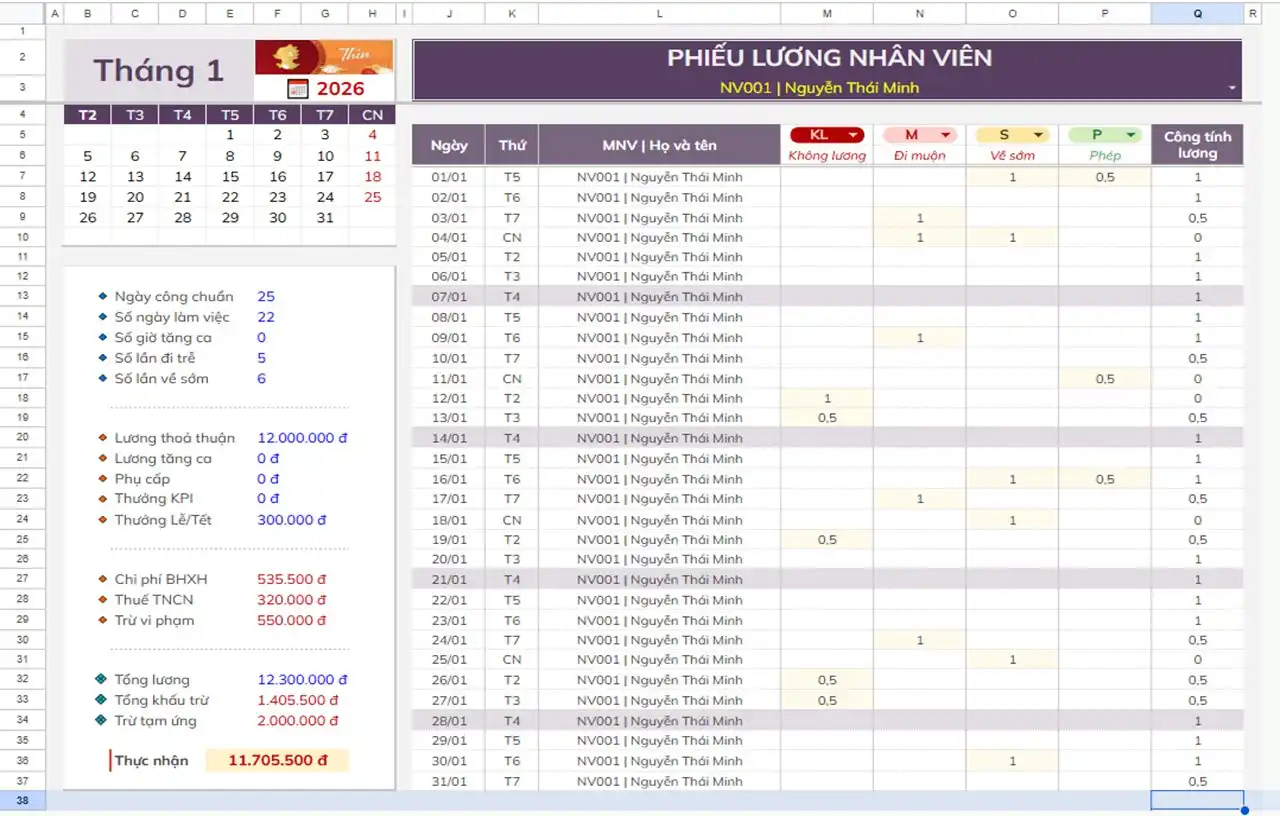Image resolution: width=1280 pixels, height=816 pixels.
Task: Select the Đi muộn cell for 09/01
Action: 919,338
